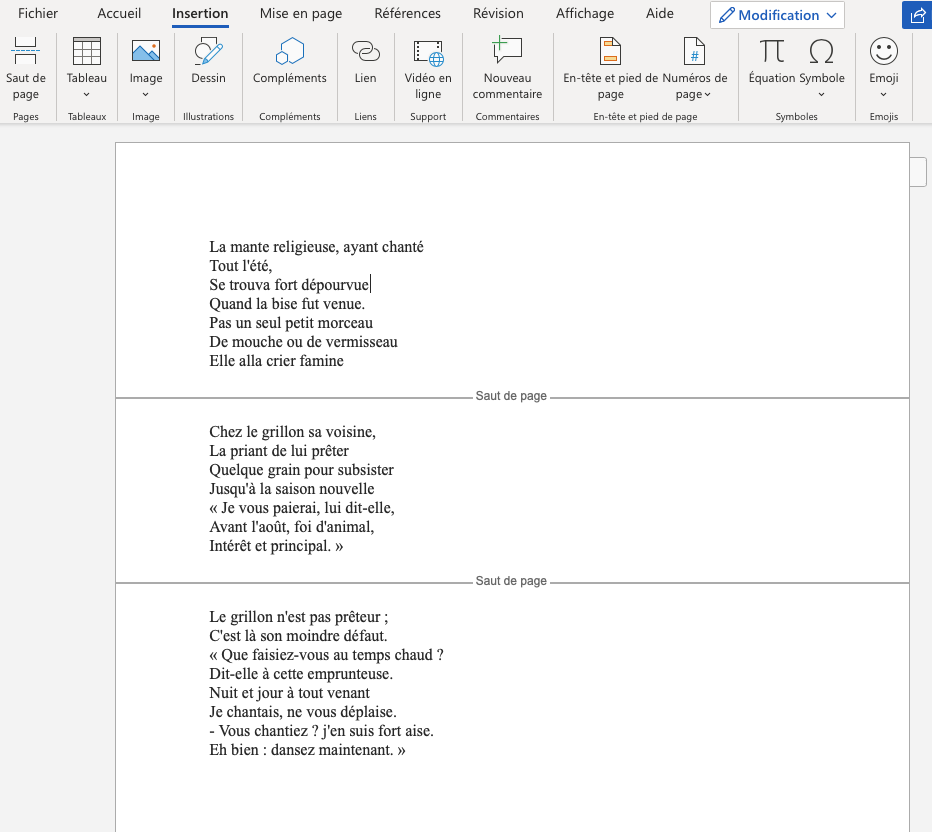
Task: Click the Numéros de page icon
Action: [694, 51]
